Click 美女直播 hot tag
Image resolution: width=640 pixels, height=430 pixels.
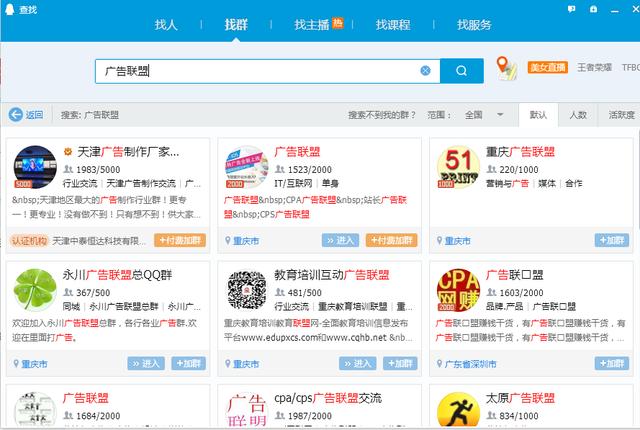(547, 67)
